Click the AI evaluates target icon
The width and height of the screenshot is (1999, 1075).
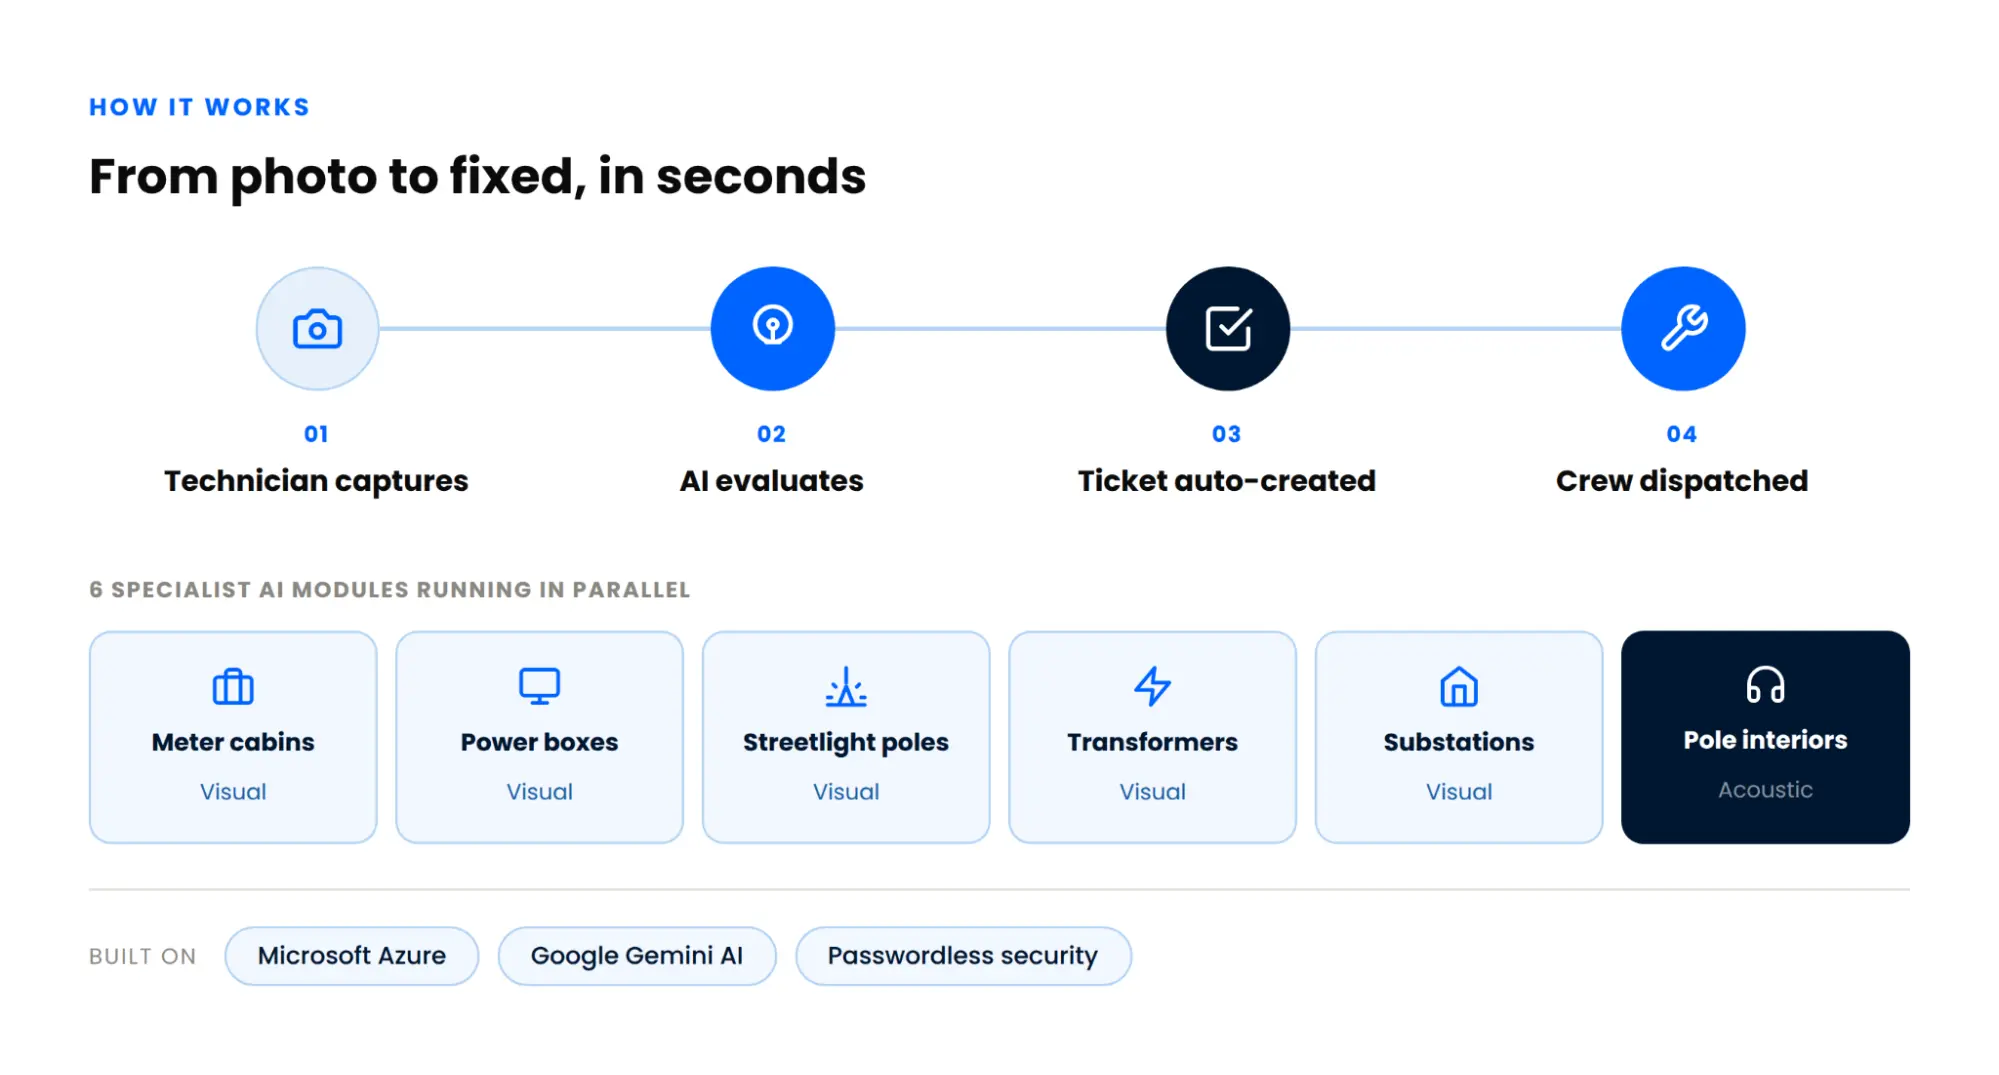coord(772,326)
